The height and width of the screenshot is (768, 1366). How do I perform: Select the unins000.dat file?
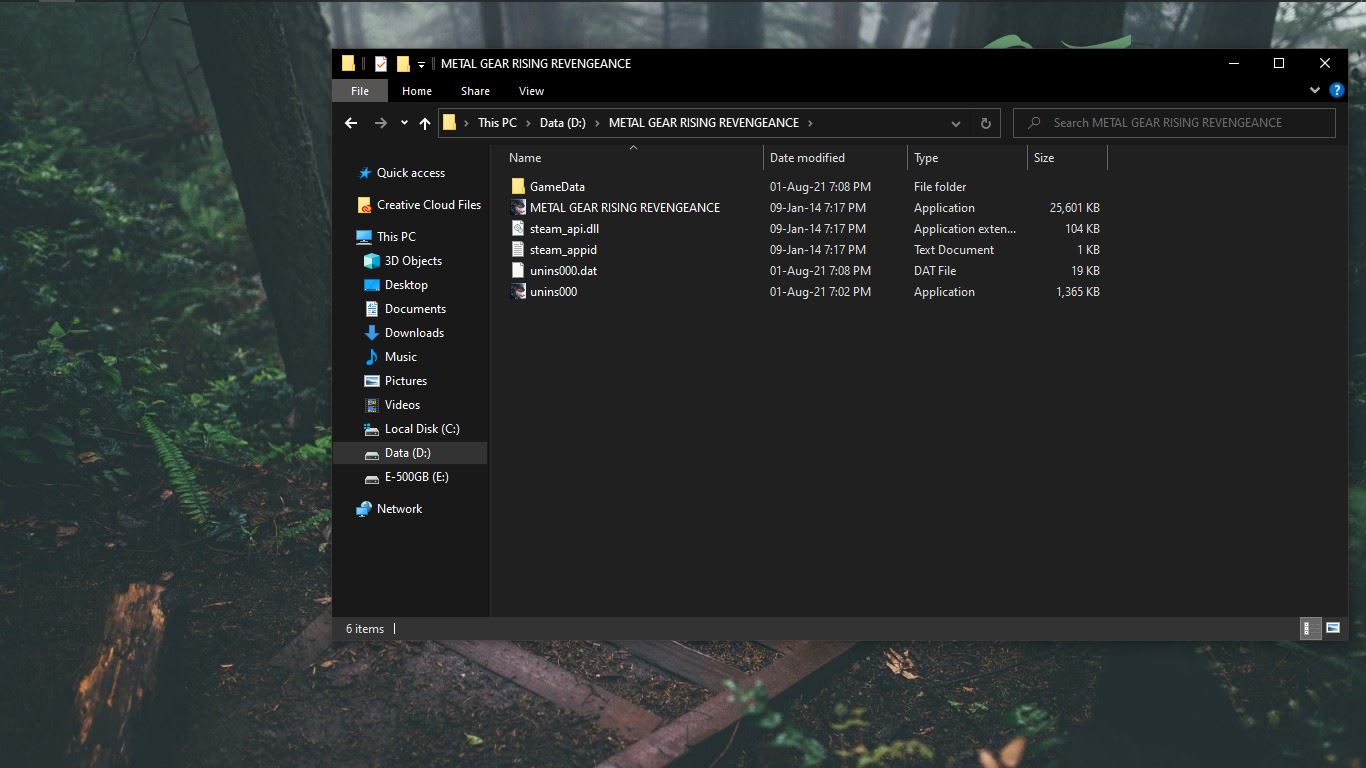(563, 271)
